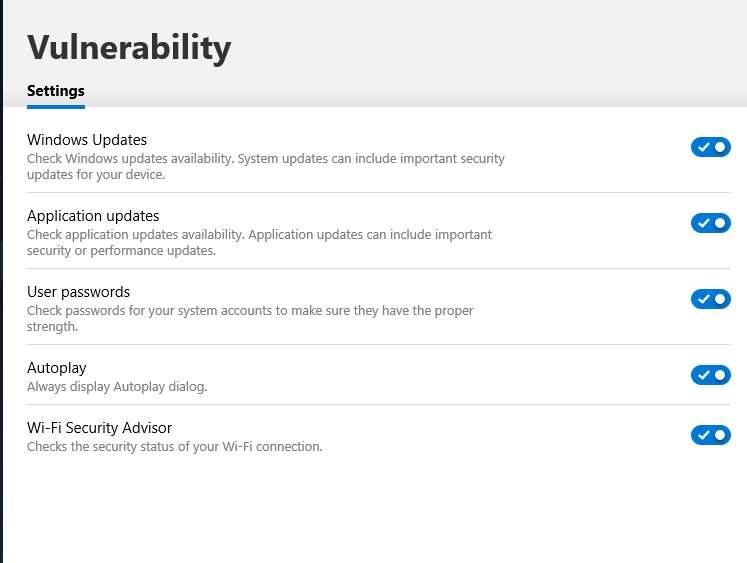Click the password strength description text

click(250, 318)
